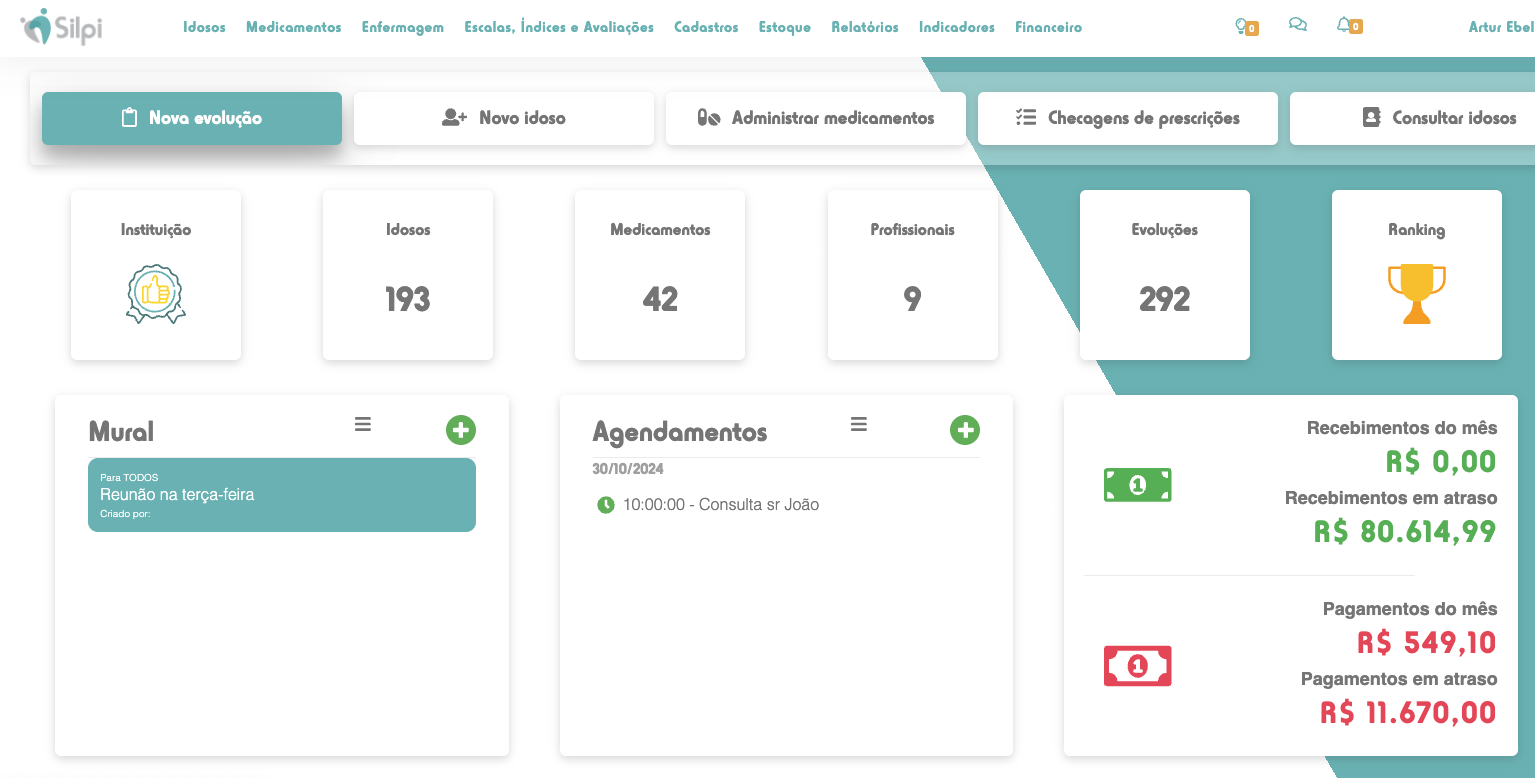Open the Artur Ebel user menu
1535x778 pixels.
point(1500,27)
